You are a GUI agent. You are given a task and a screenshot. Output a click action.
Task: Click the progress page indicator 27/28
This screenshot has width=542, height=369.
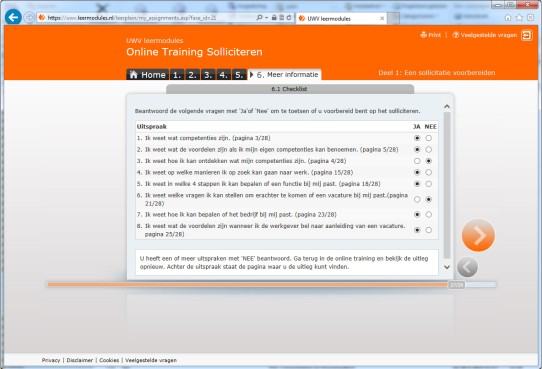click(457, 285)
